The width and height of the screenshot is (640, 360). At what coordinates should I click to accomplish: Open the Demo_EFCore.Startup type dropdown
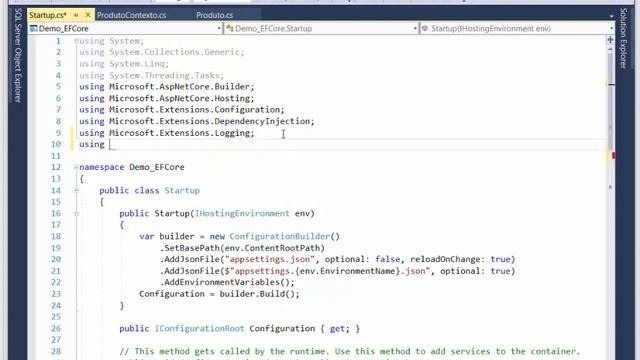[322, 29]
